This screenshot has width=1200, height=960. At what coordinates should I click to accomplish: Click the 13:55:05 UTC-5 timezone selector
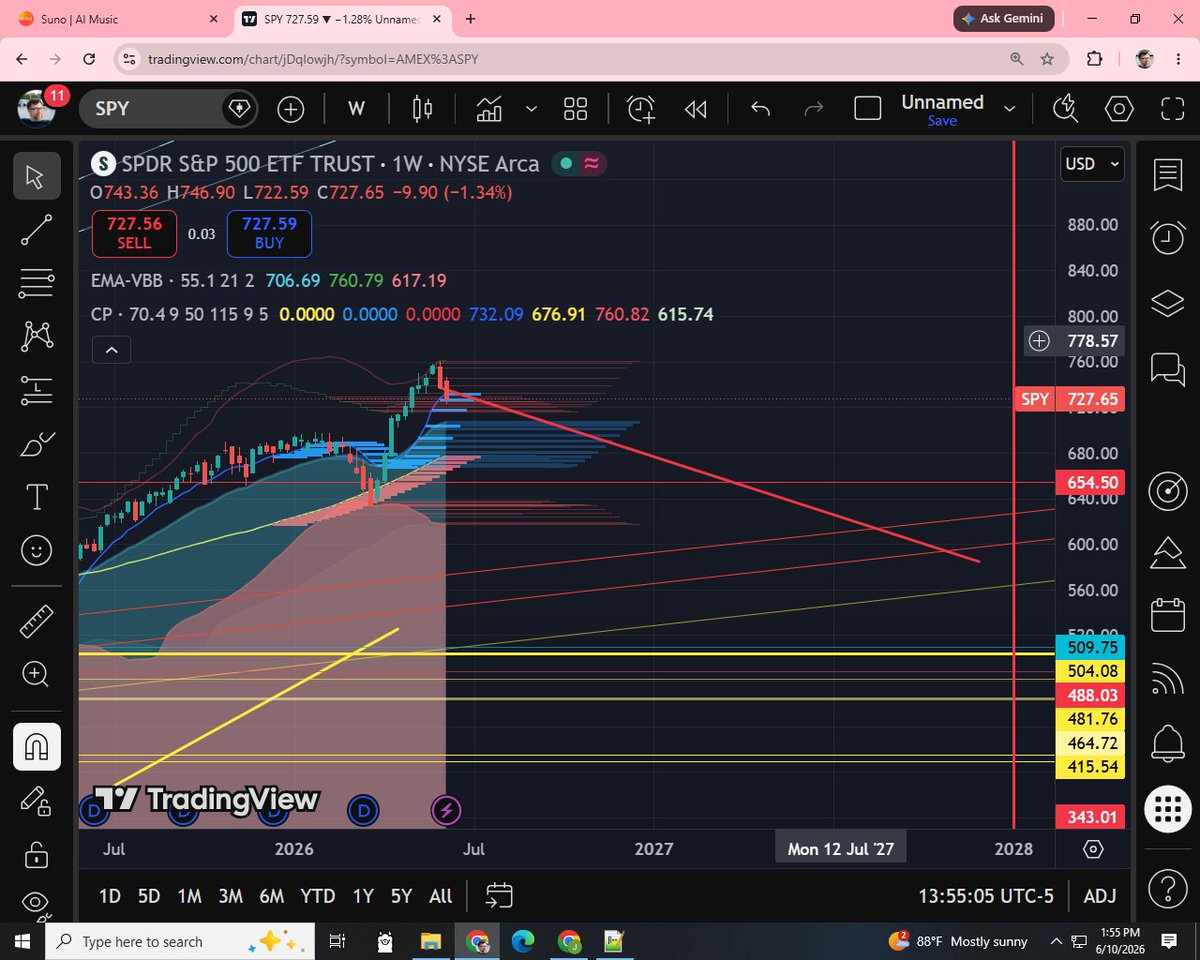(986, 896)
